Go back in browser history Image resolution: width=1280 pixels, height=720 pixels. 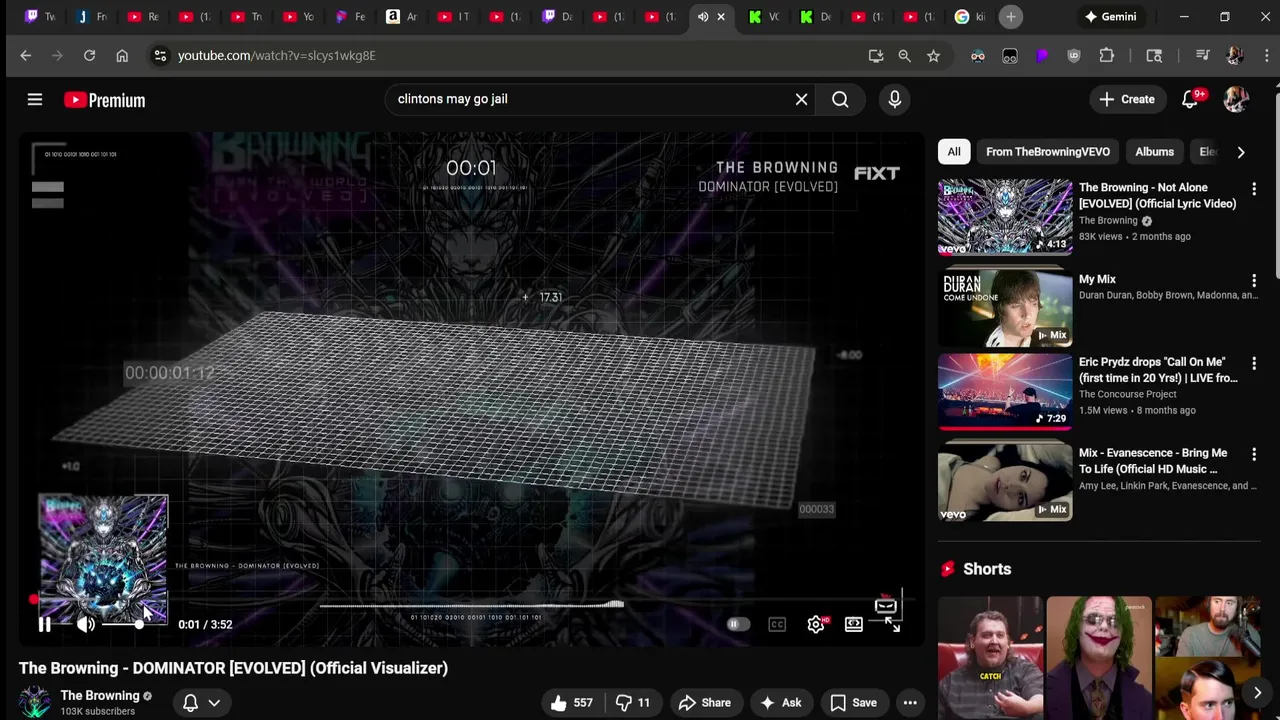coord(26,56)
